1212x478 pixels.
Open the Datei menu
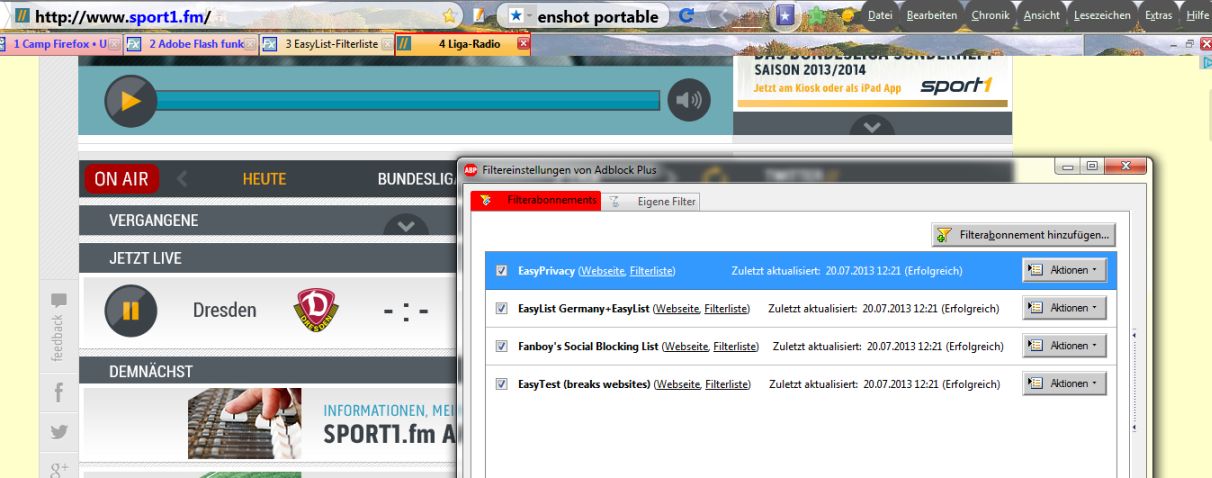880,16
